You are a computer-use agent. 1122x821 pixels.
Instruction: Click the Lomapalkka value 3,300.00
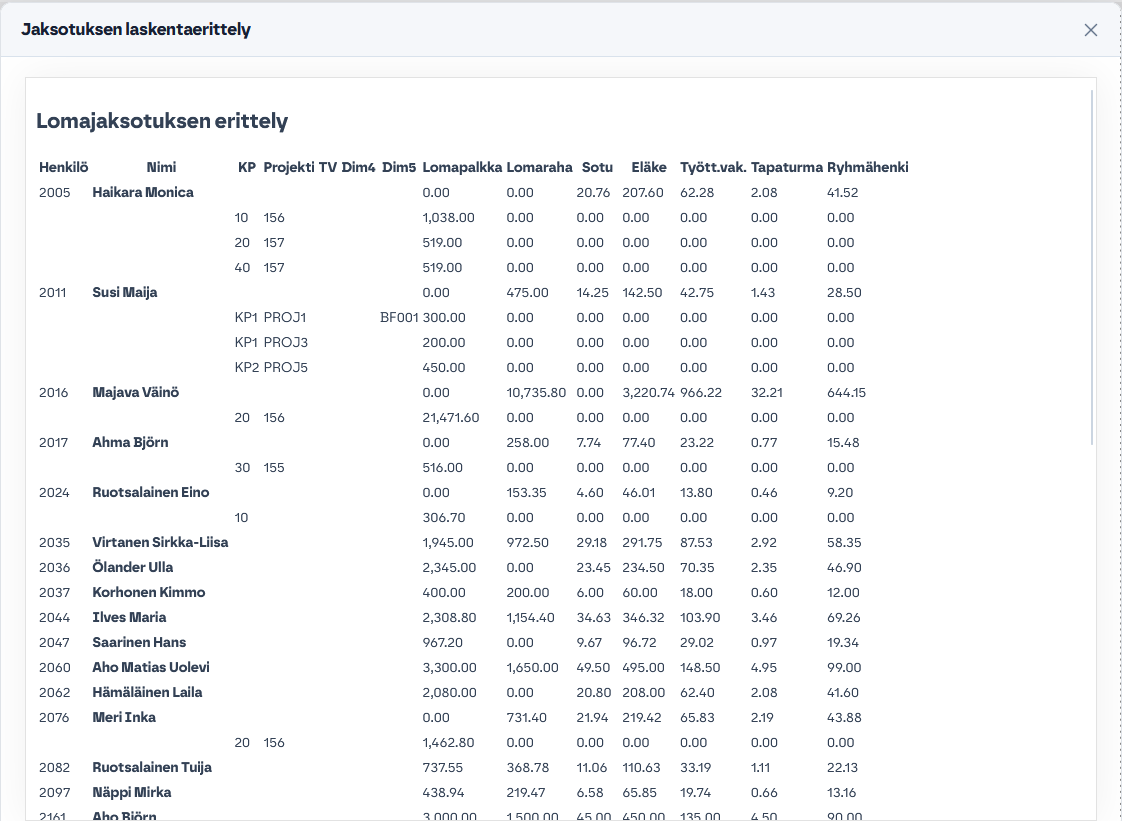coord(449,669)
